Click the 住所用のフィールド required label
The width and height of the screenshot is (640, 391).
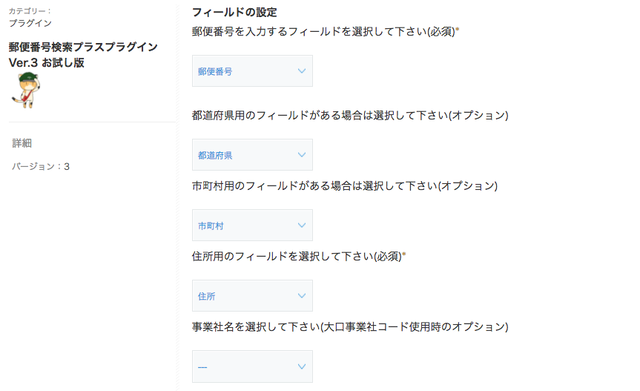click(299, 256)
